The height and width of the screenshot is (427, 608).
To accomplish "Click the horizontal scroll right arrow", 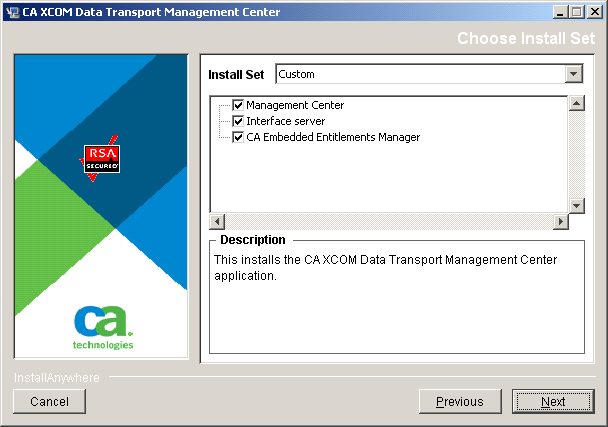I will click(561, 221).
